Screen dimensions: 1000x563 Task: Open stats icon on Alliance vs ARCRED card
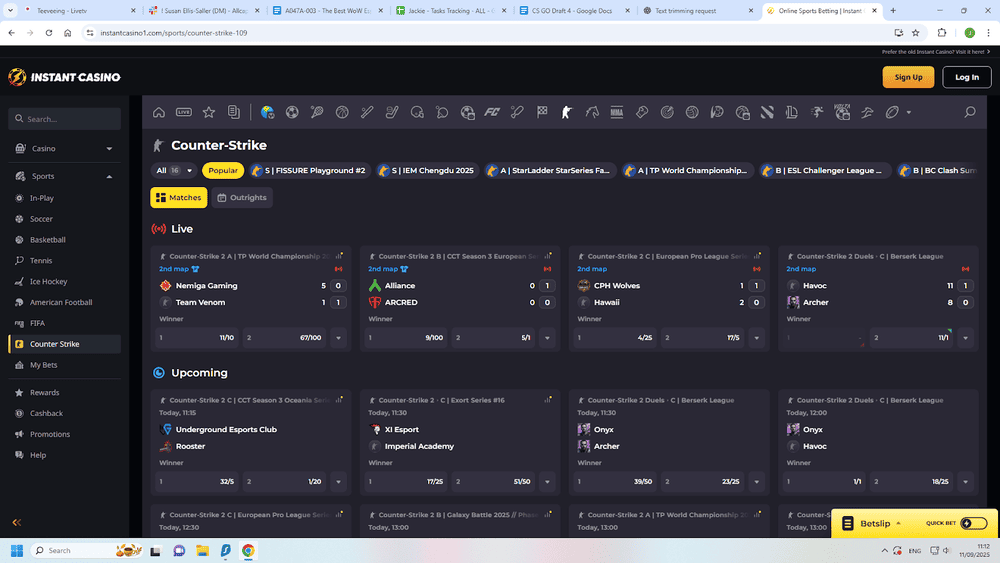pos(548,256)
